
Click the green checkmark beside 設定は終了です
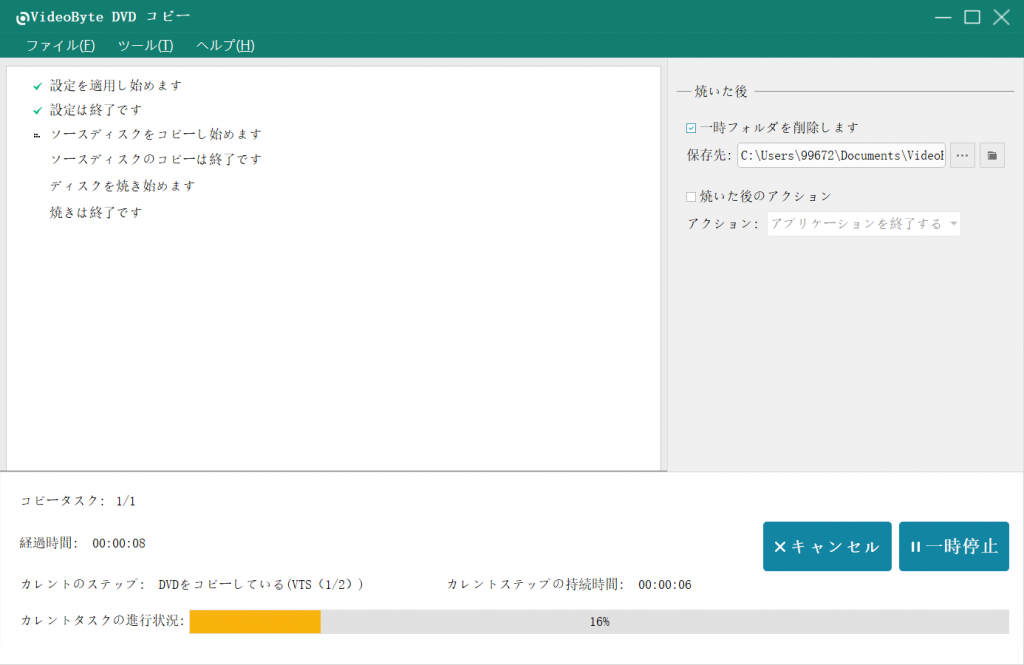(x=38, y=110)
